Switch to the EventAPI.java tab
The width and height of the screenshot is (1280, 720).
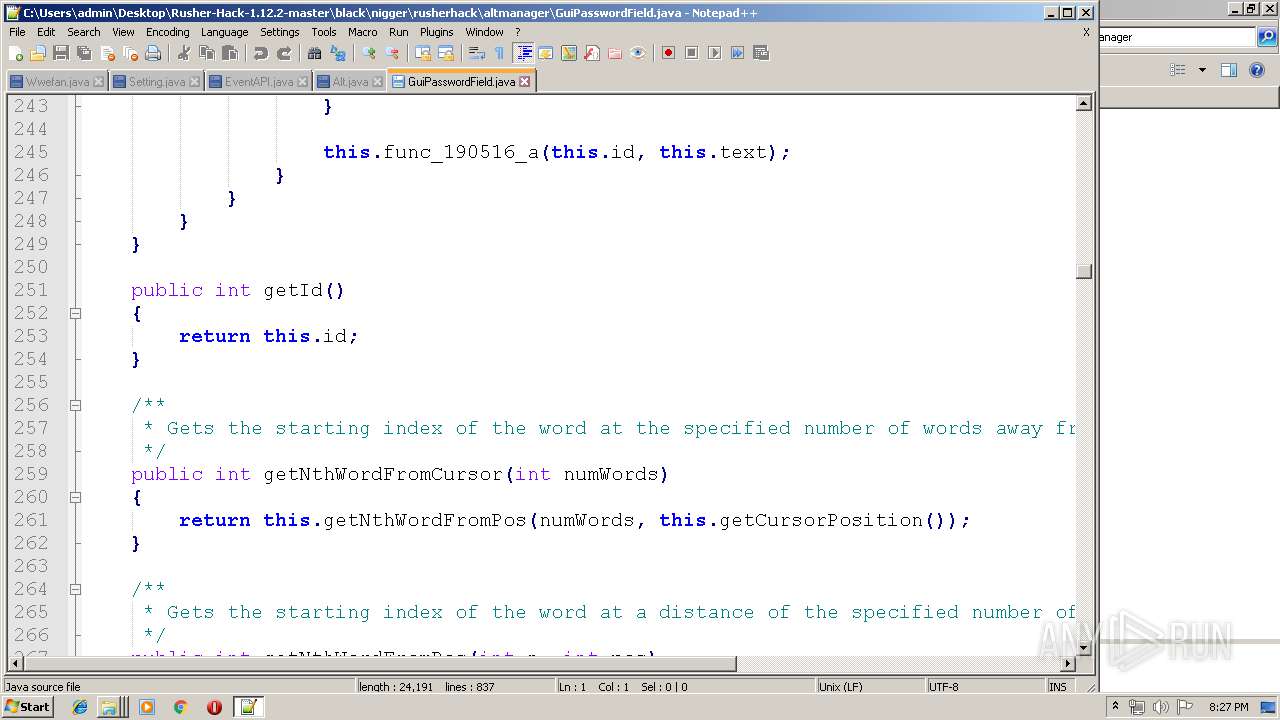(x=259, y=82)
